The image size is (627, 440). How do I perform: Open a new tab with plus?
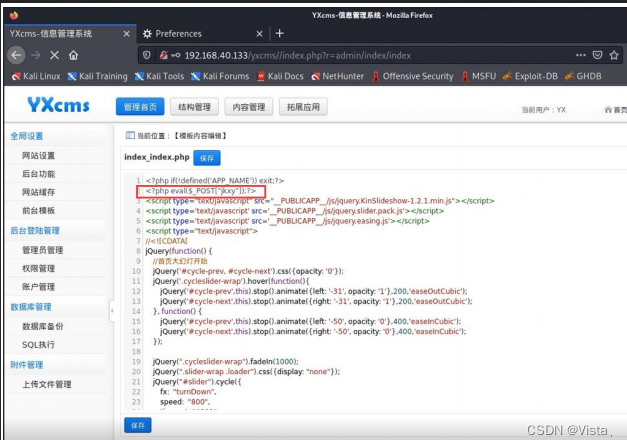click(280, 34)
